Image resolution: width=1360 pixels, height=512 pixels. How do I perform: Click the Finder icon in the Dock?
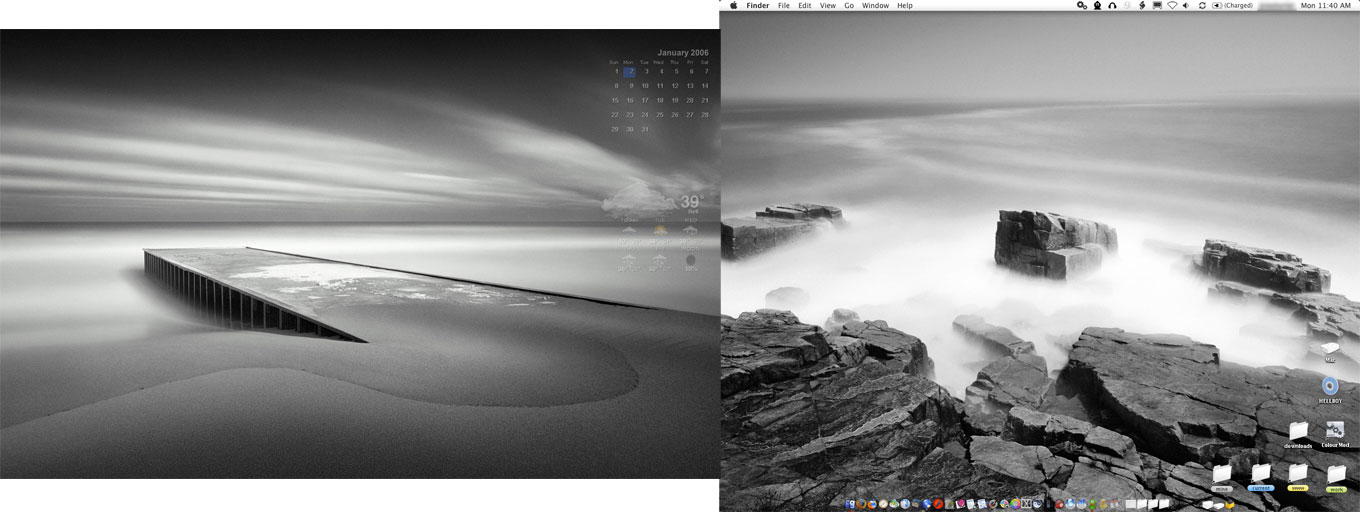click(850, 504)
